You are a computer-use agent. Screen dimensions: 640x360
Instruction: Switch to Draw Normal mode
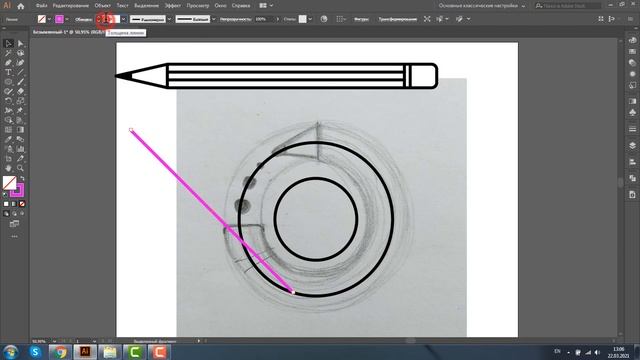6,213
